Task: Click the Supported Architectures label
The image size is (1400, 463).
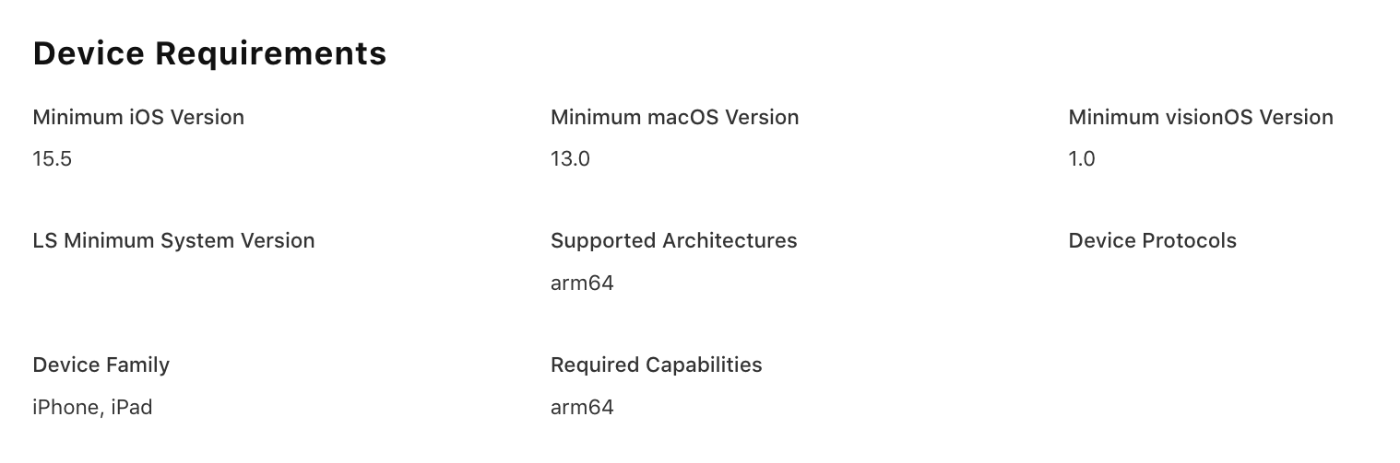Action: click(674, 241)
